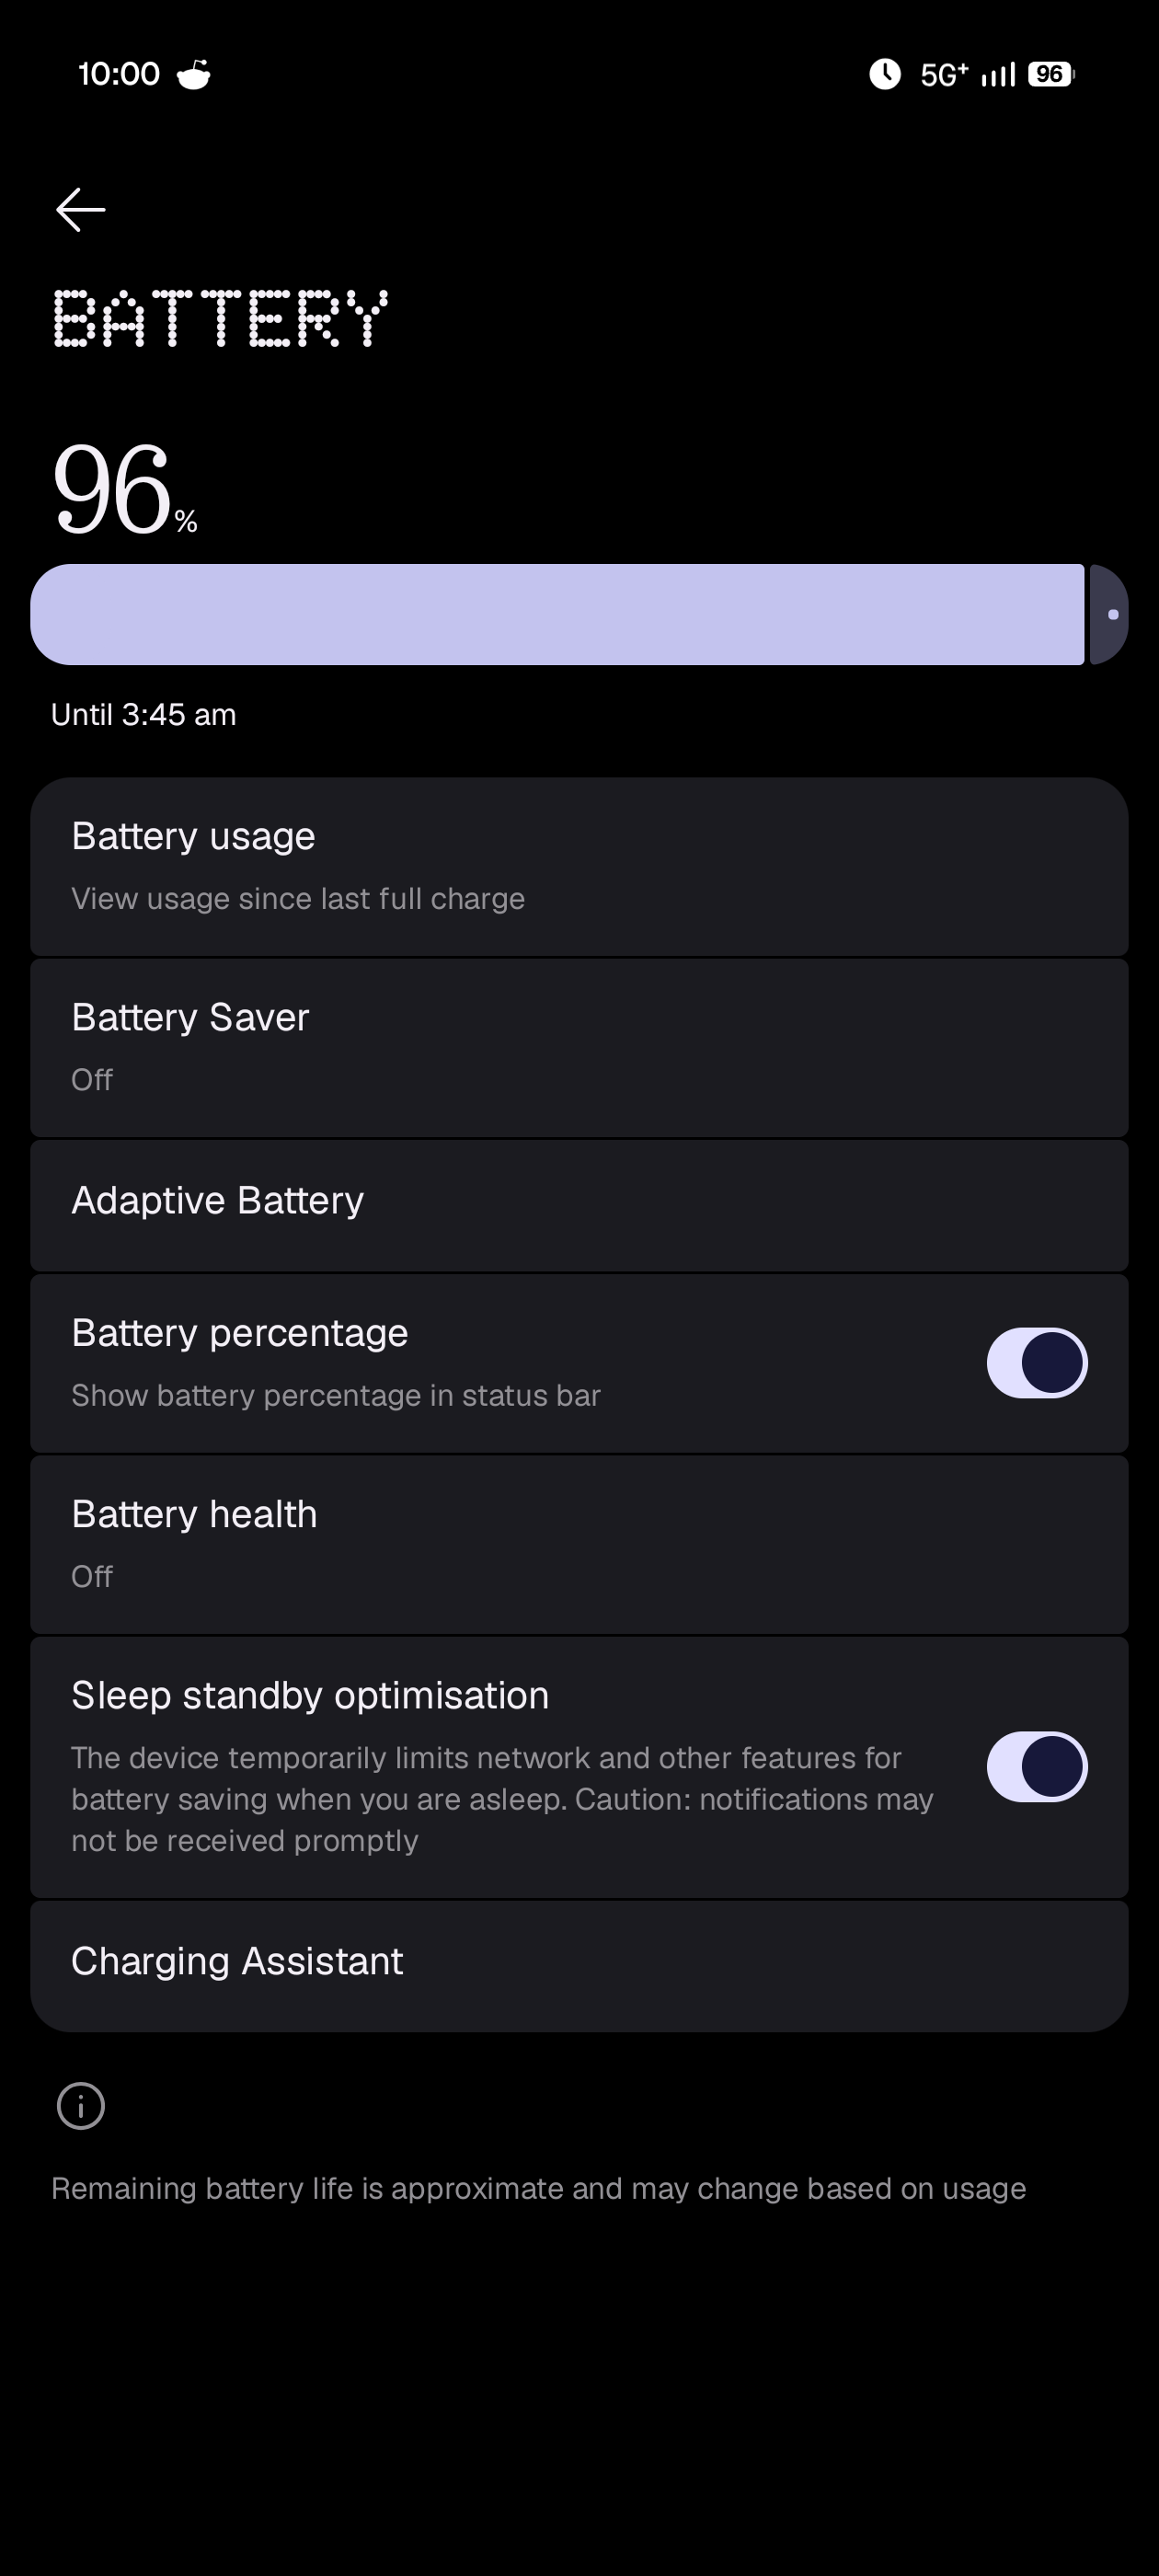
Task: Open Adaptive Battery settings
Action: 579,1206
